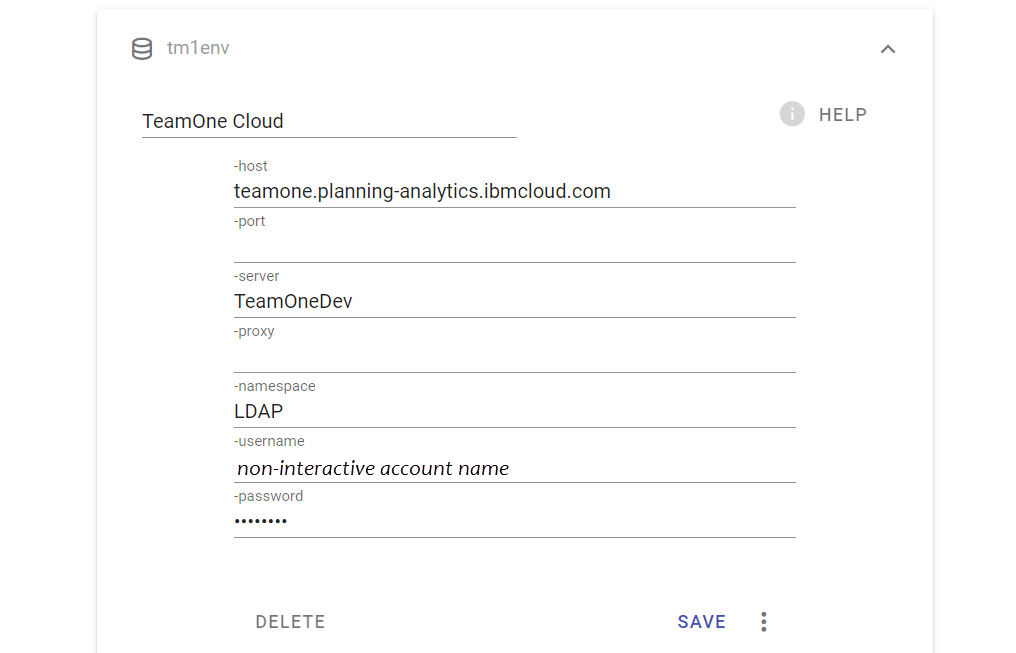Open the three-dot more options menu
The image size is (1016, 653).
pos(764,621)
